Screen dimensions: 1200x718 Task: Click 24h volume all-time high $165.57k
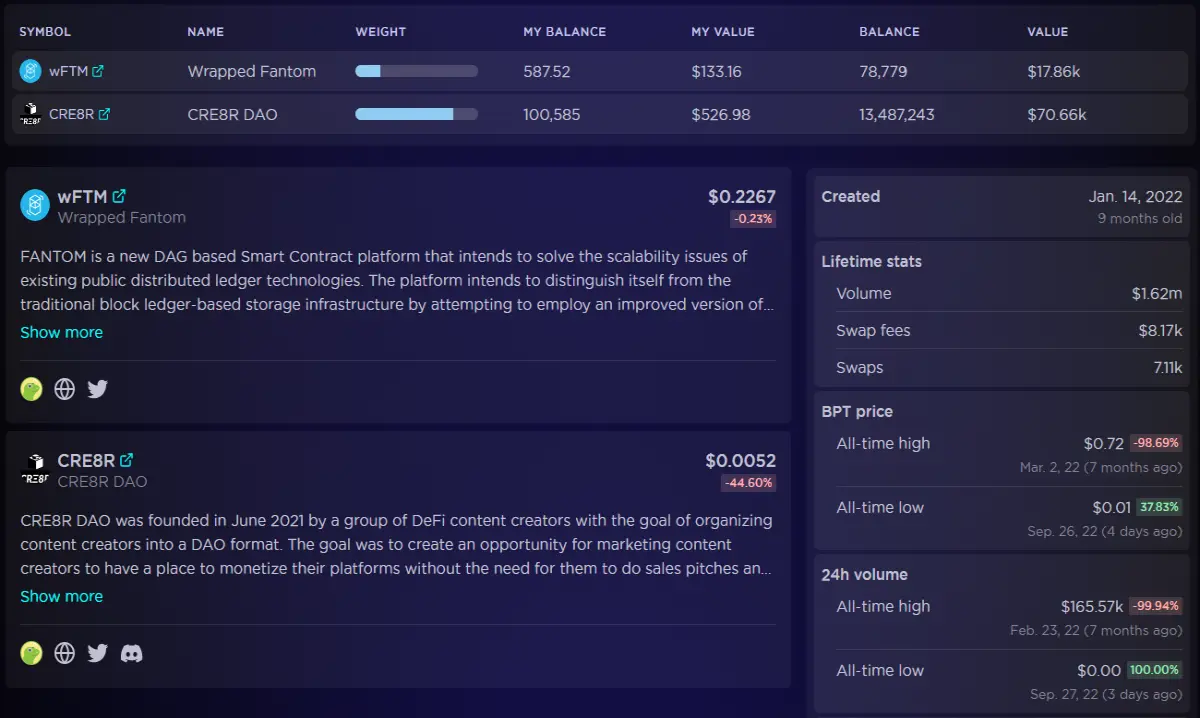pyautogui.click(x=1092, y=606)
